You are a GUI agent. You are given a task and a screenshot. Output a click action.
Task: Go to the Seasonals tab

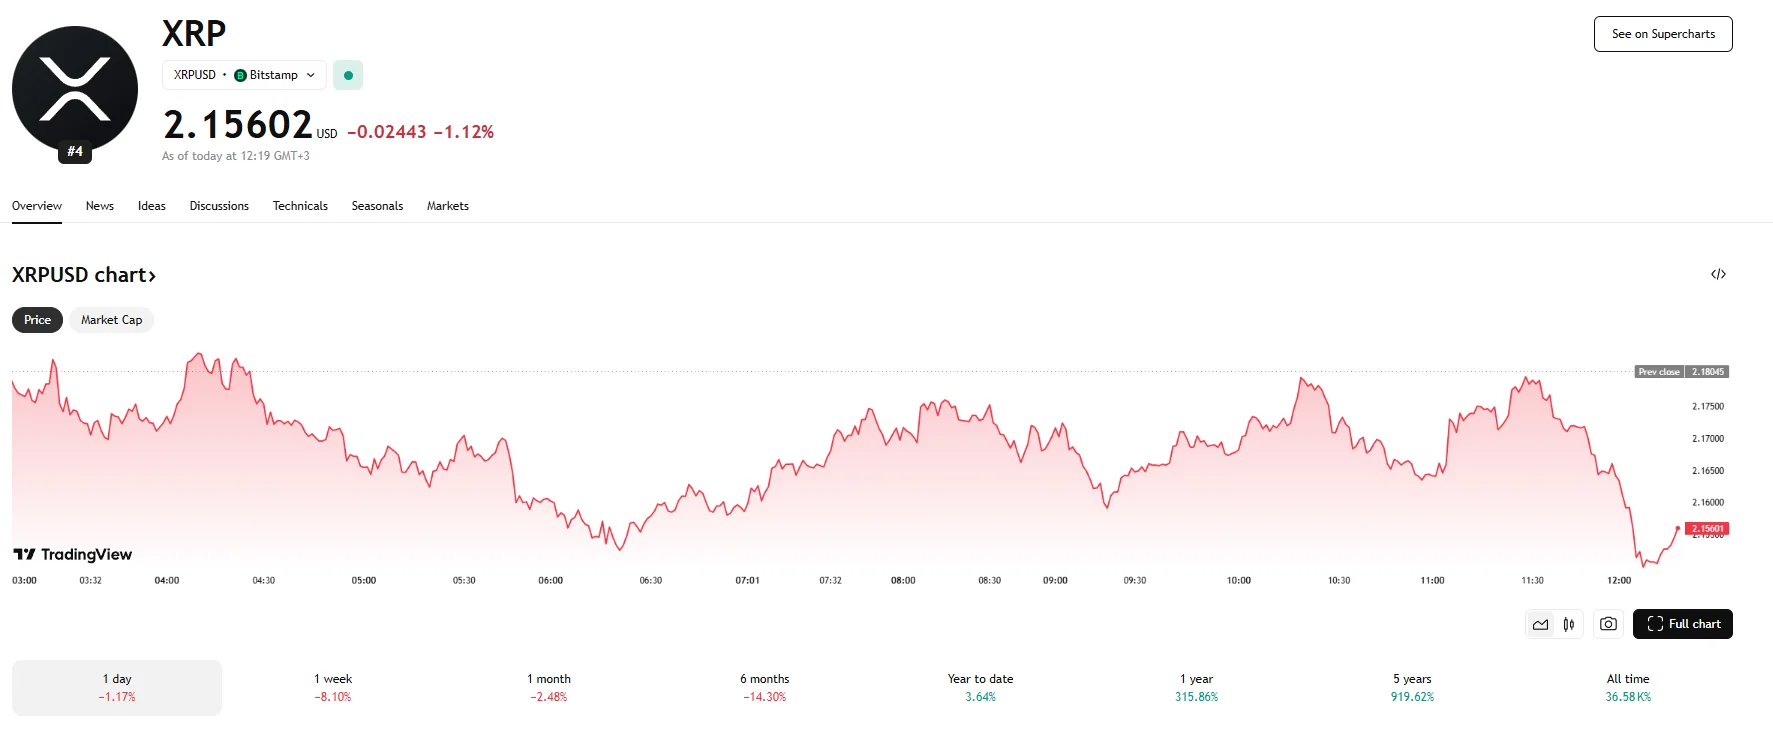point(377,206)
